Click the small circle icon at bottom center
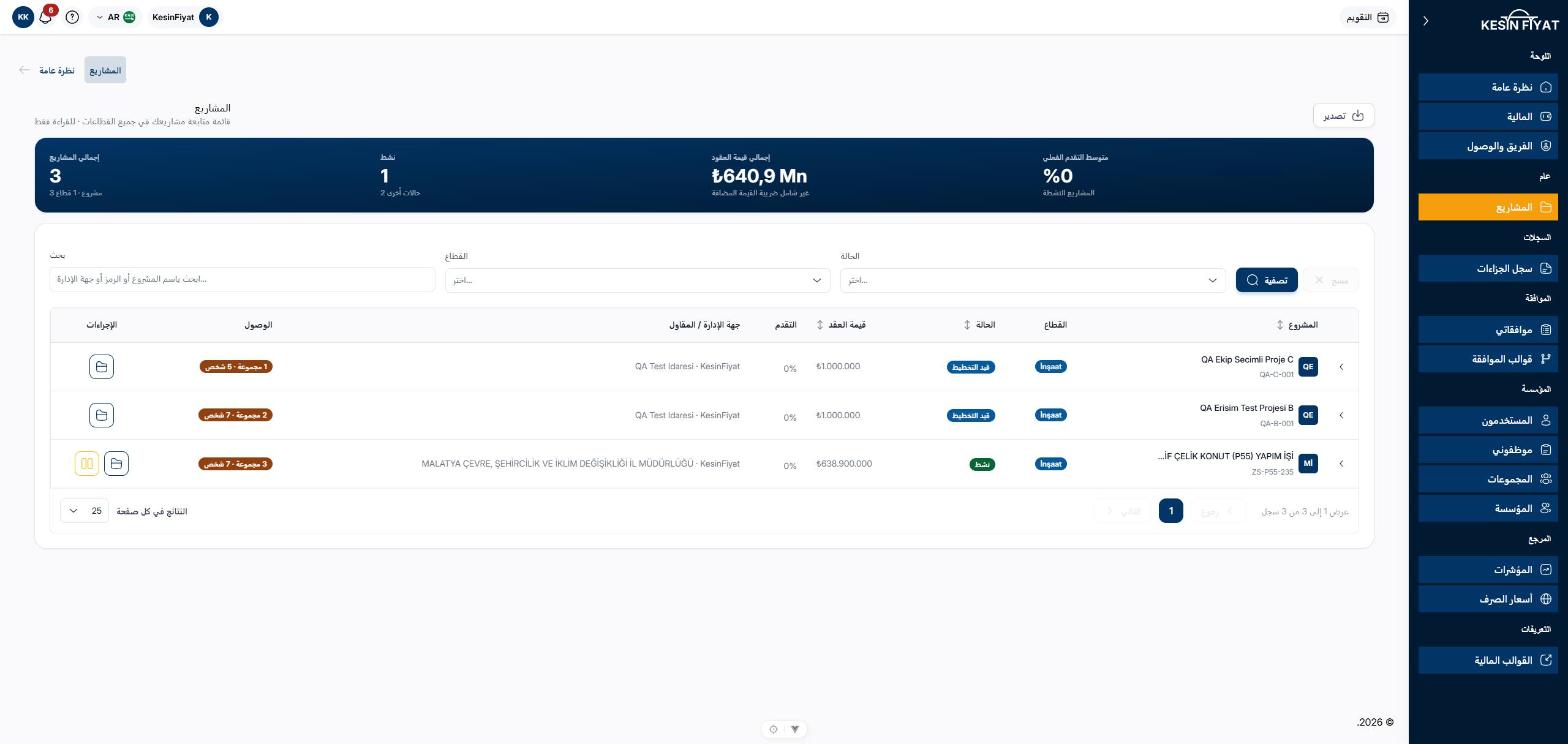The height and width of the screenshot is (744, 1568). coord(773,729)
